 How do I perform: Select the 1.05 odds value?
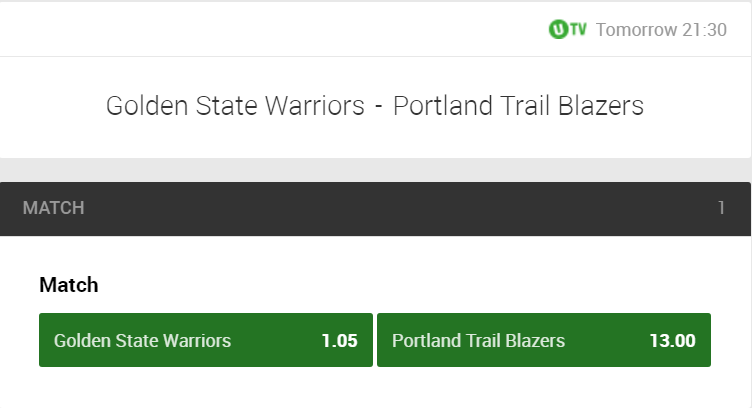coord(340,341)
